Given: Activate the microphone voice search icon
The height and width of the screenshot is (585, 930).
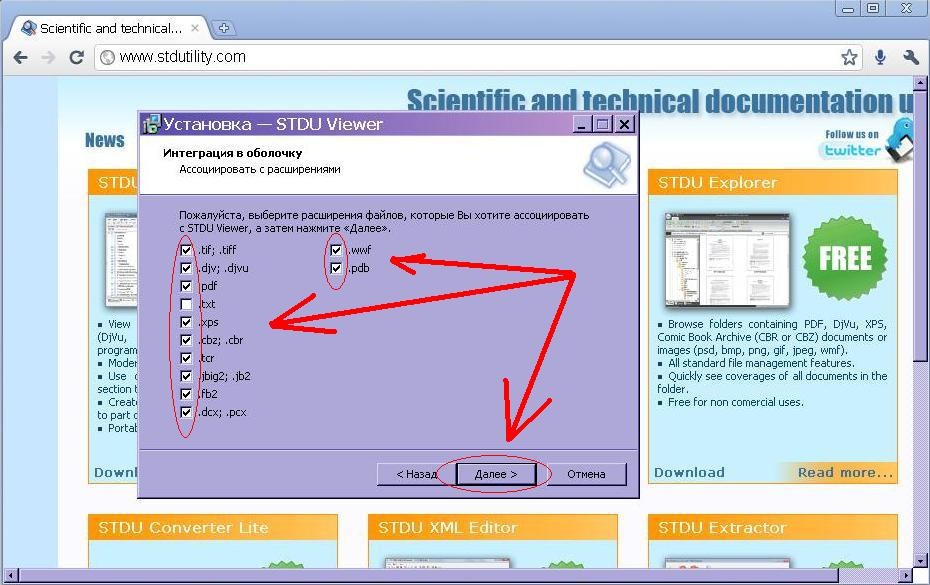Looking at the screenshot, I should (x=880, y=58).
